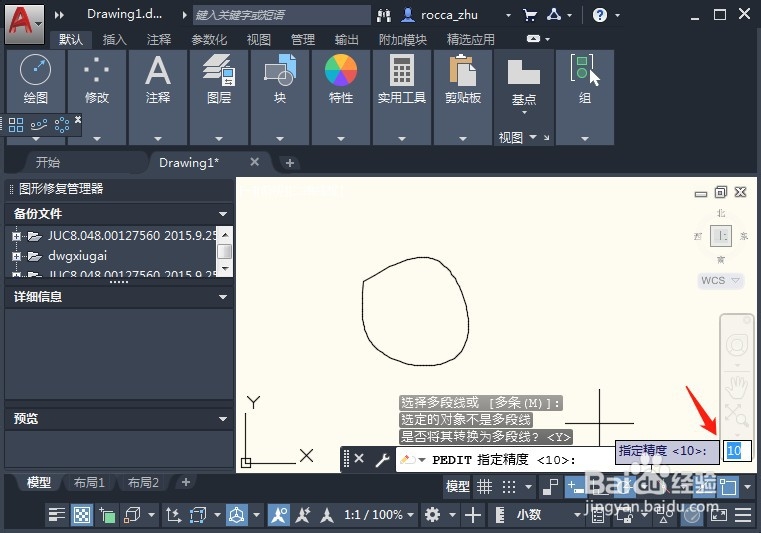Image resolution: width=761 pixels, height=533 pixels.
Task: Collapse the 备份文件 section
Action: 223,214
